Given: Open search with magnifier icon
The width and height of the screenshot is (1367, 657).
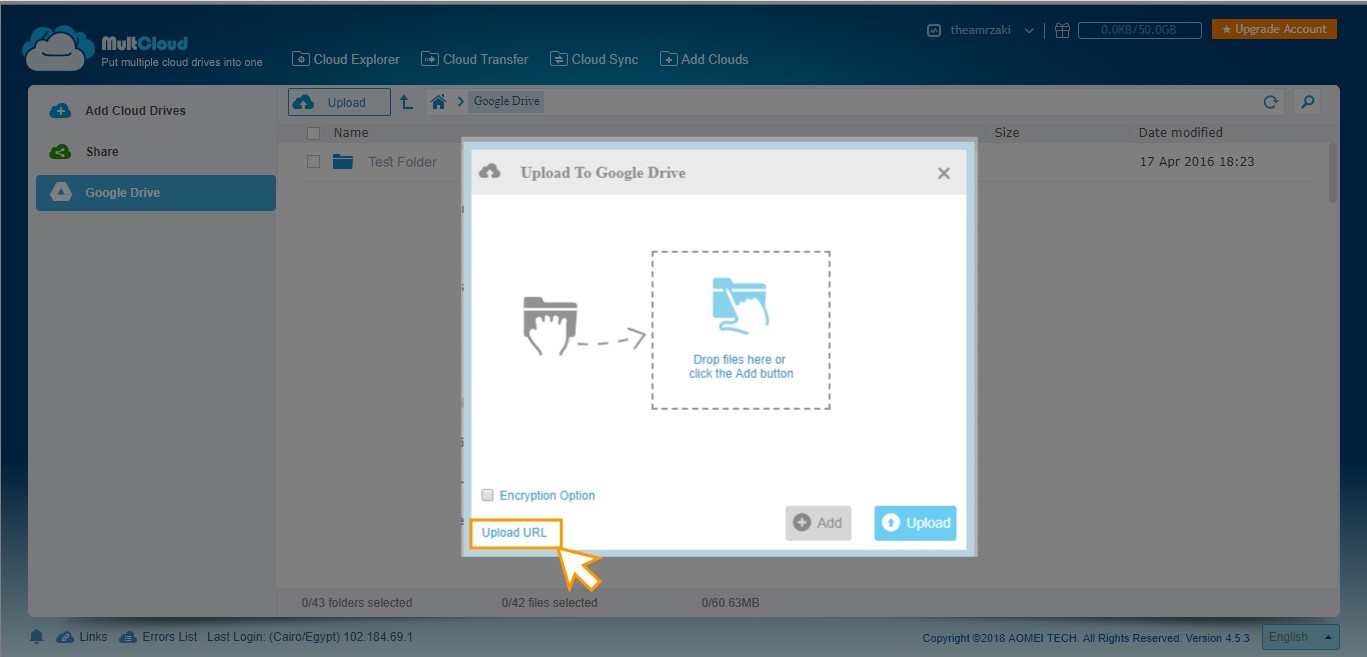Looking at the screenshot, I should (1306, 102).
